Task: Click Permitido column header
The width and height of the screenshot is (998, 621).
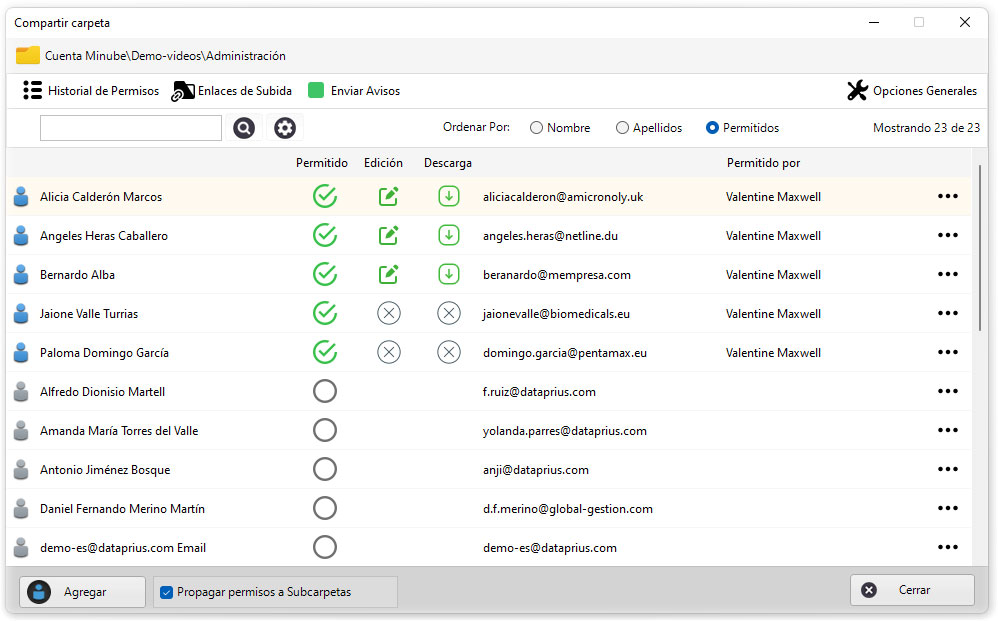Action: coord(321,163)
